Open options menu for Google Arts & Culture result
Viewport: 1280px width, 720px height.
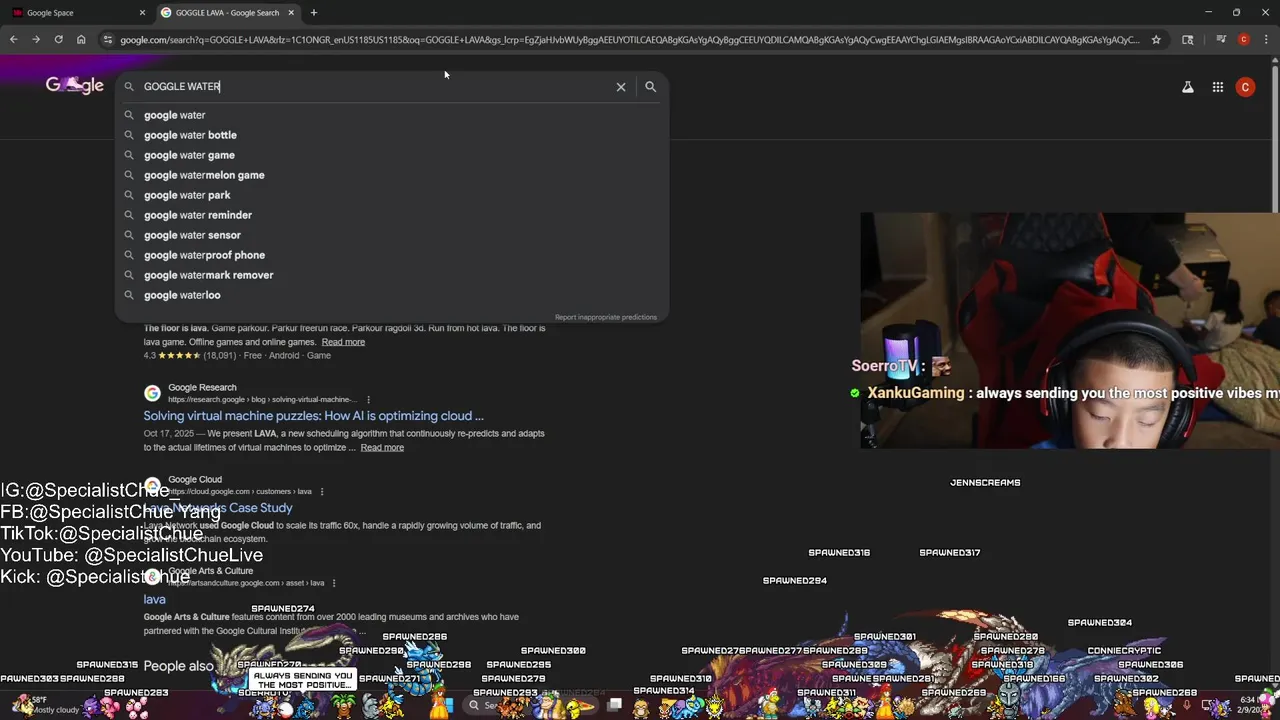pos(334,583)
